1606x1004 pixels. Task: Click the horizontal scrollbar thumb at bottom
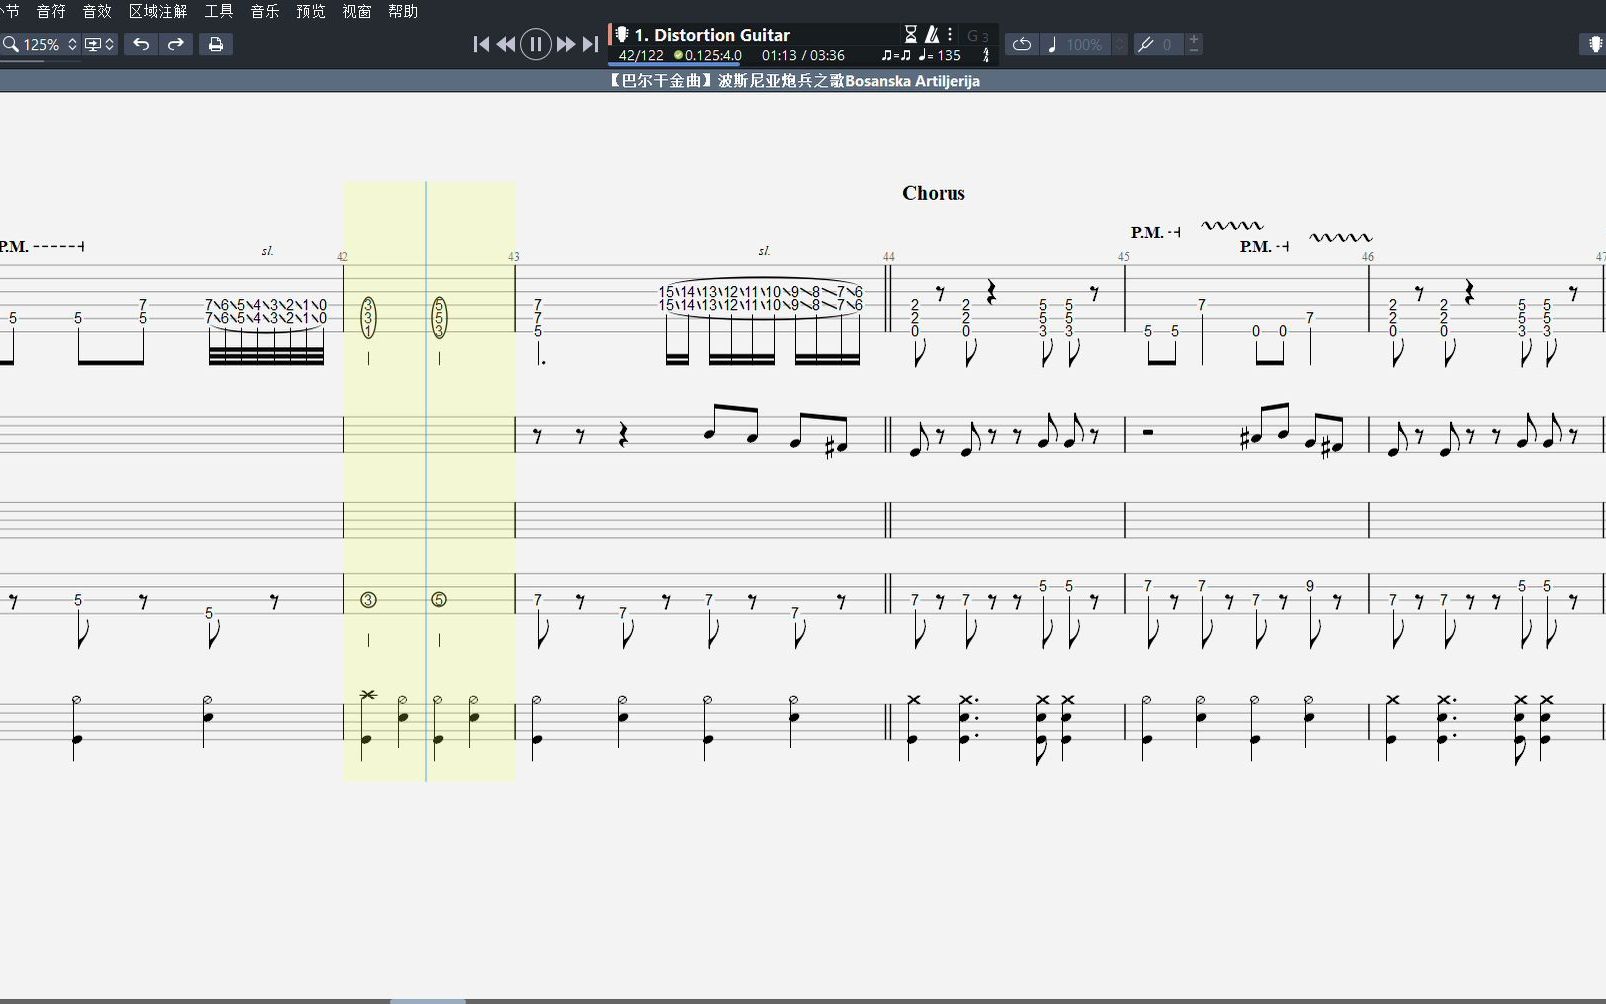click(x=427, y=1000)
